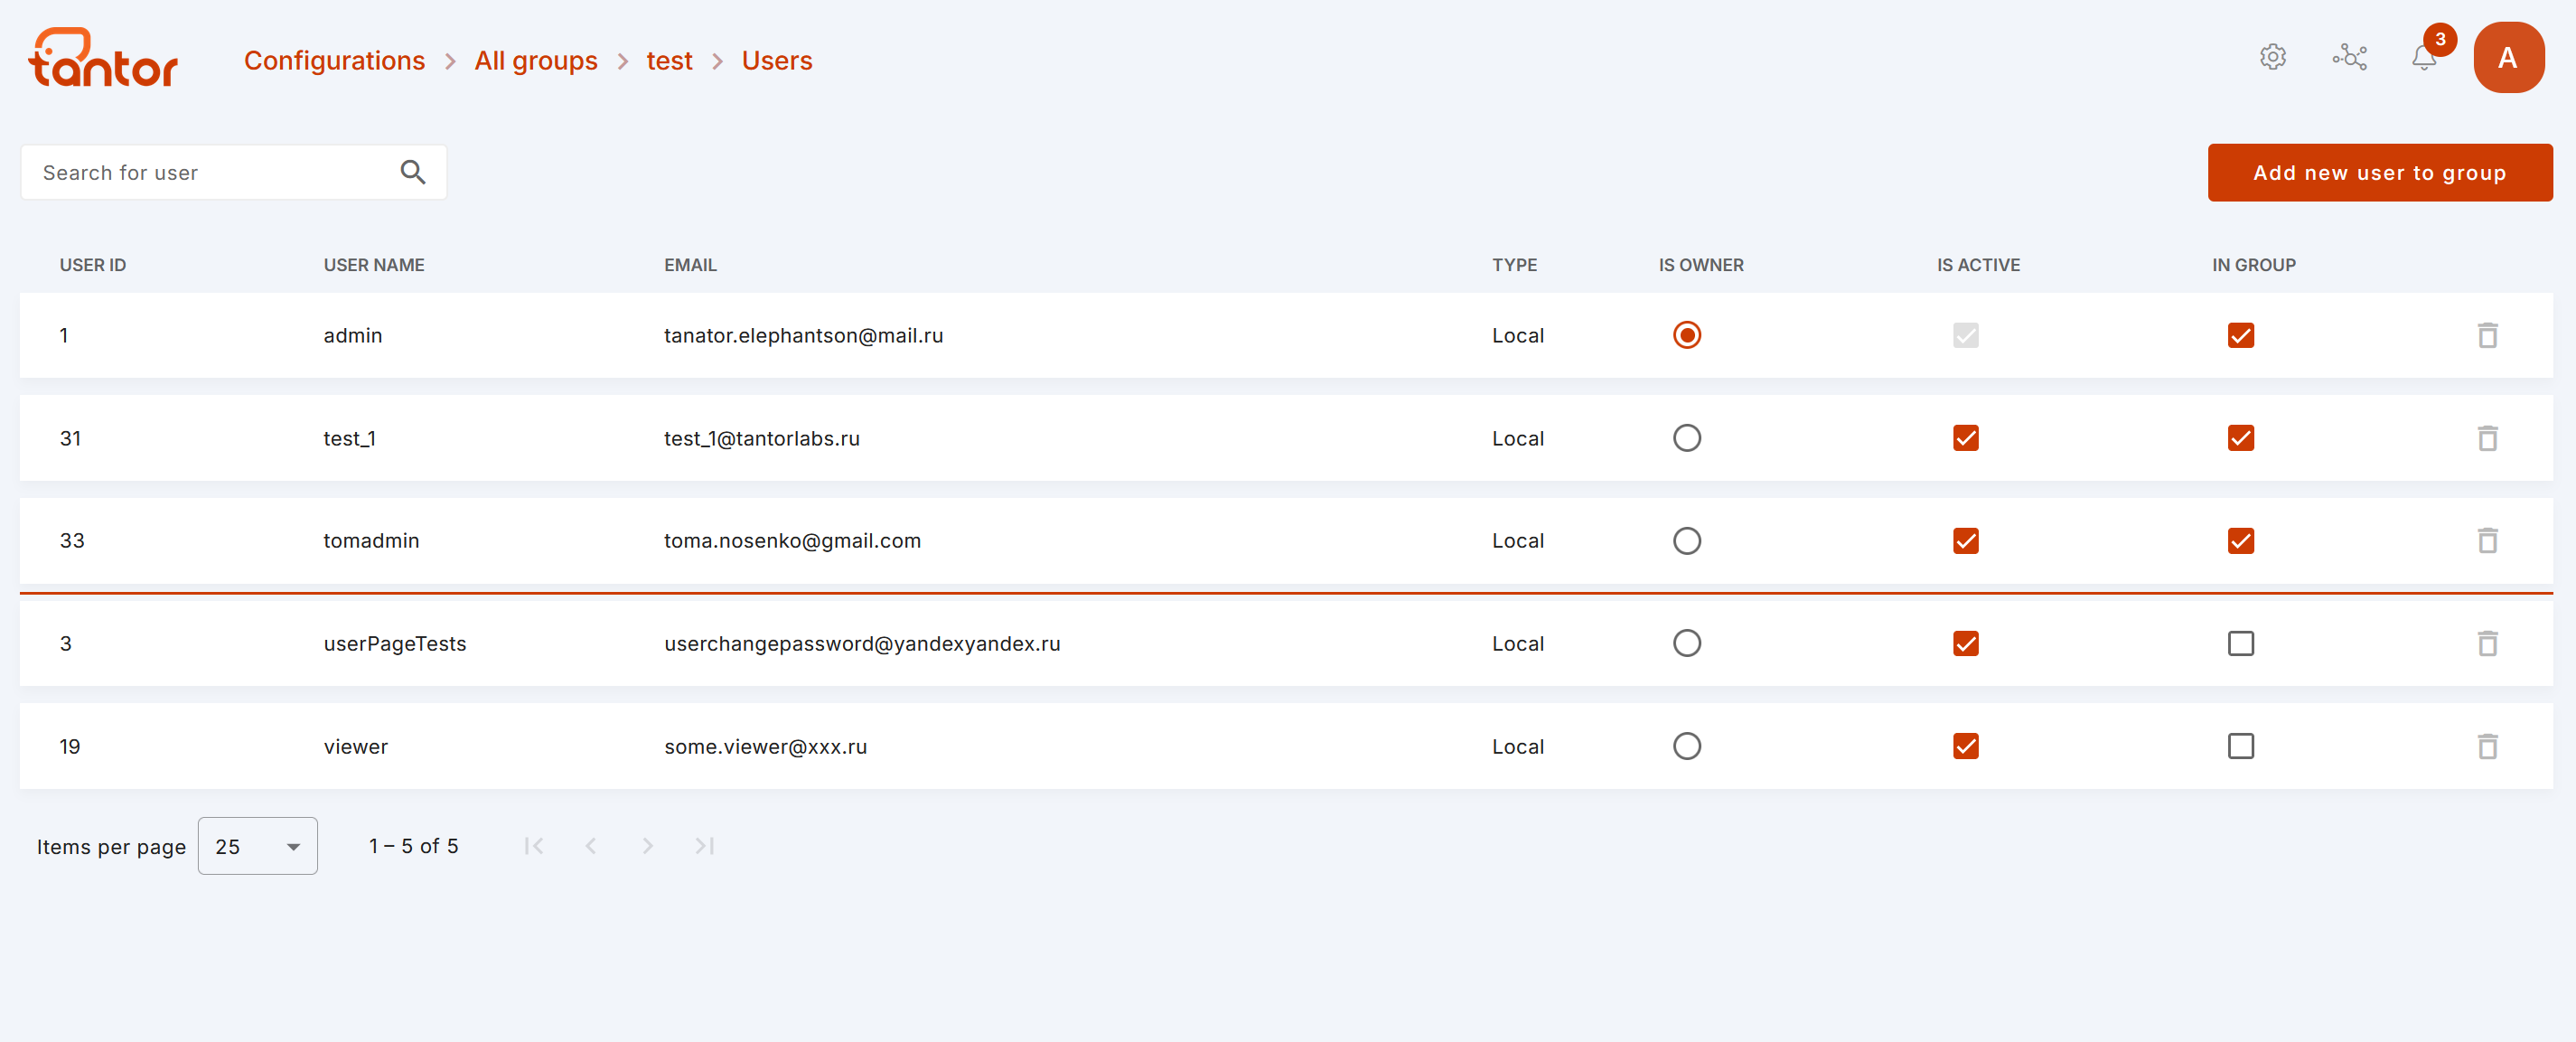Click Add new user to group
Screen dimensions: 2576x1042
2379,172
